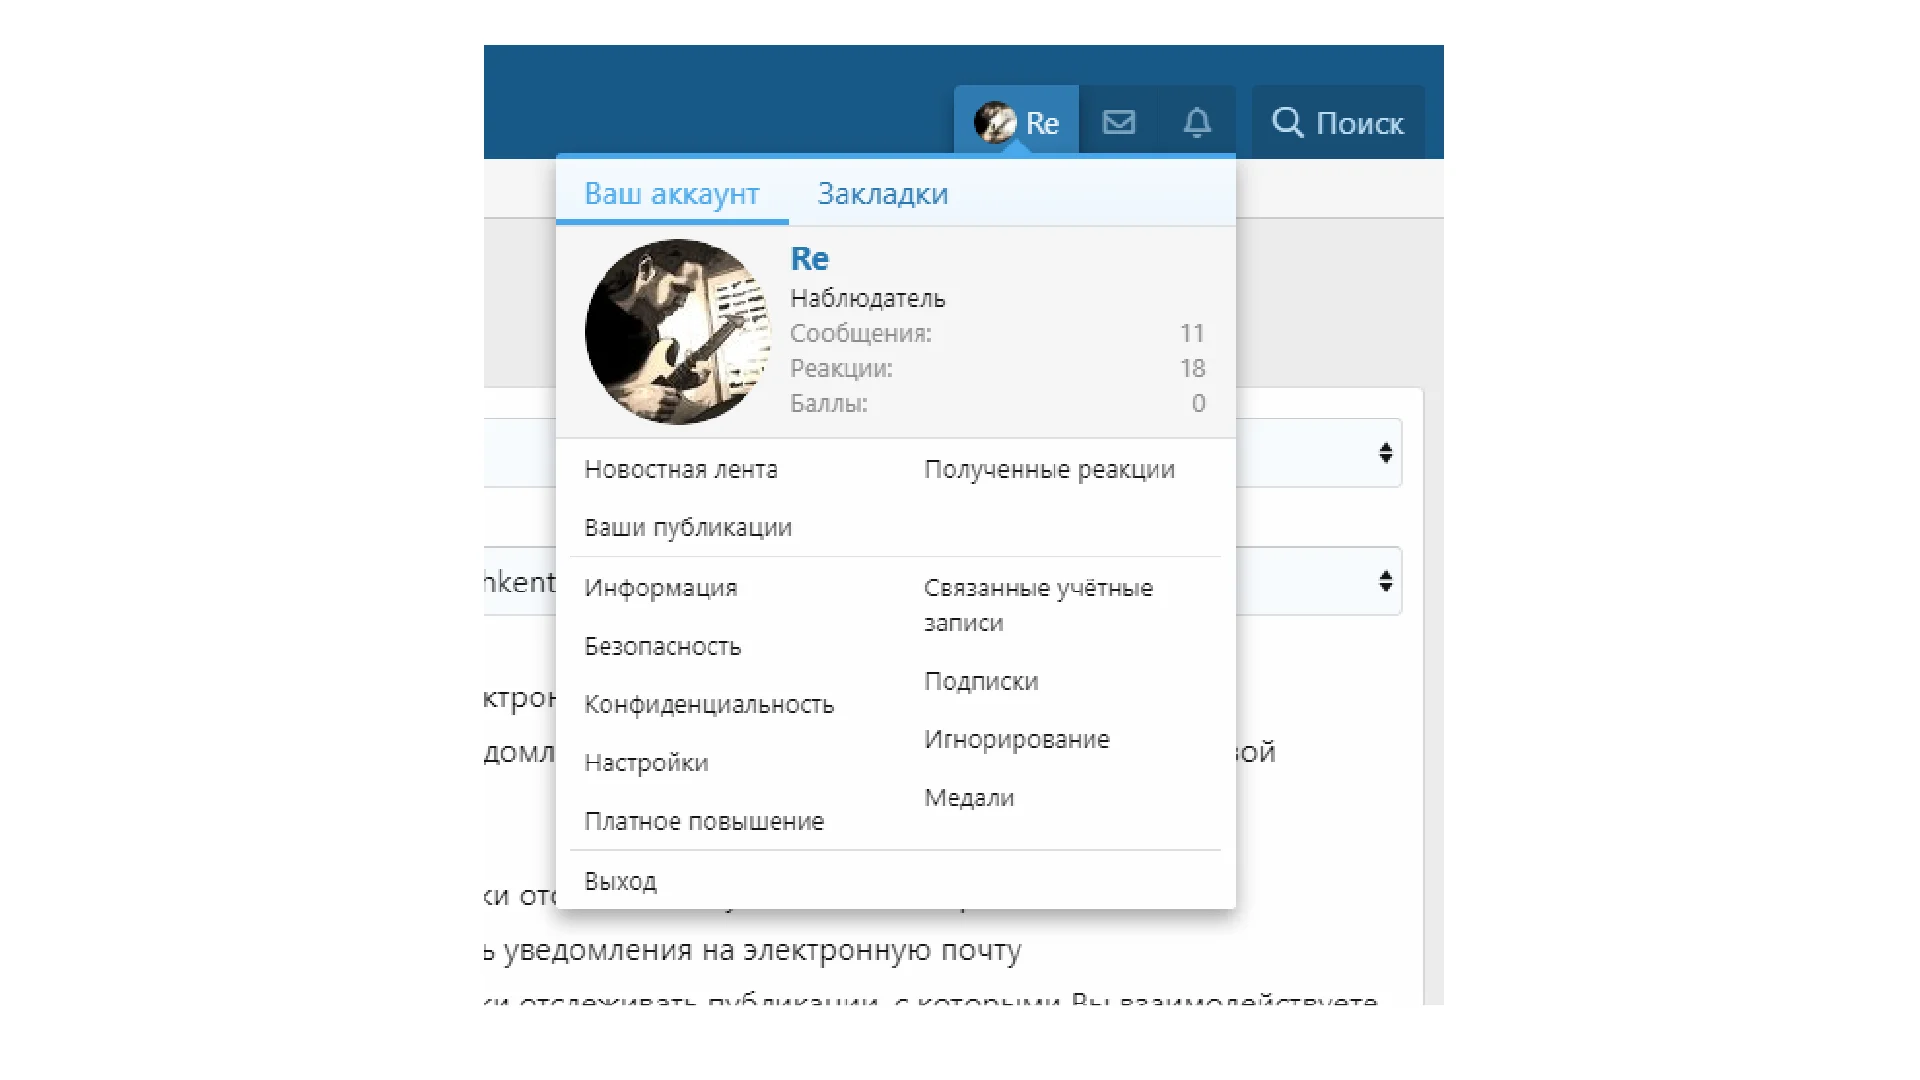Open Новостная лента link
1920x1080 pixels.
point(680,470)
